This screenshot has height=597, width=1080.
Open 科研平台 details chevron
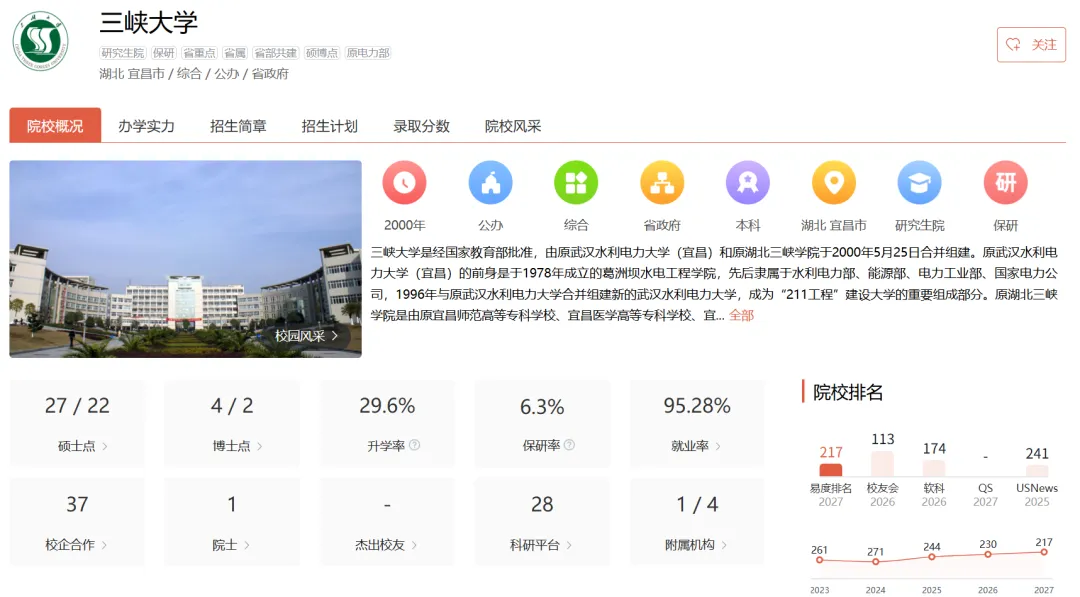[x=570, y=545]
